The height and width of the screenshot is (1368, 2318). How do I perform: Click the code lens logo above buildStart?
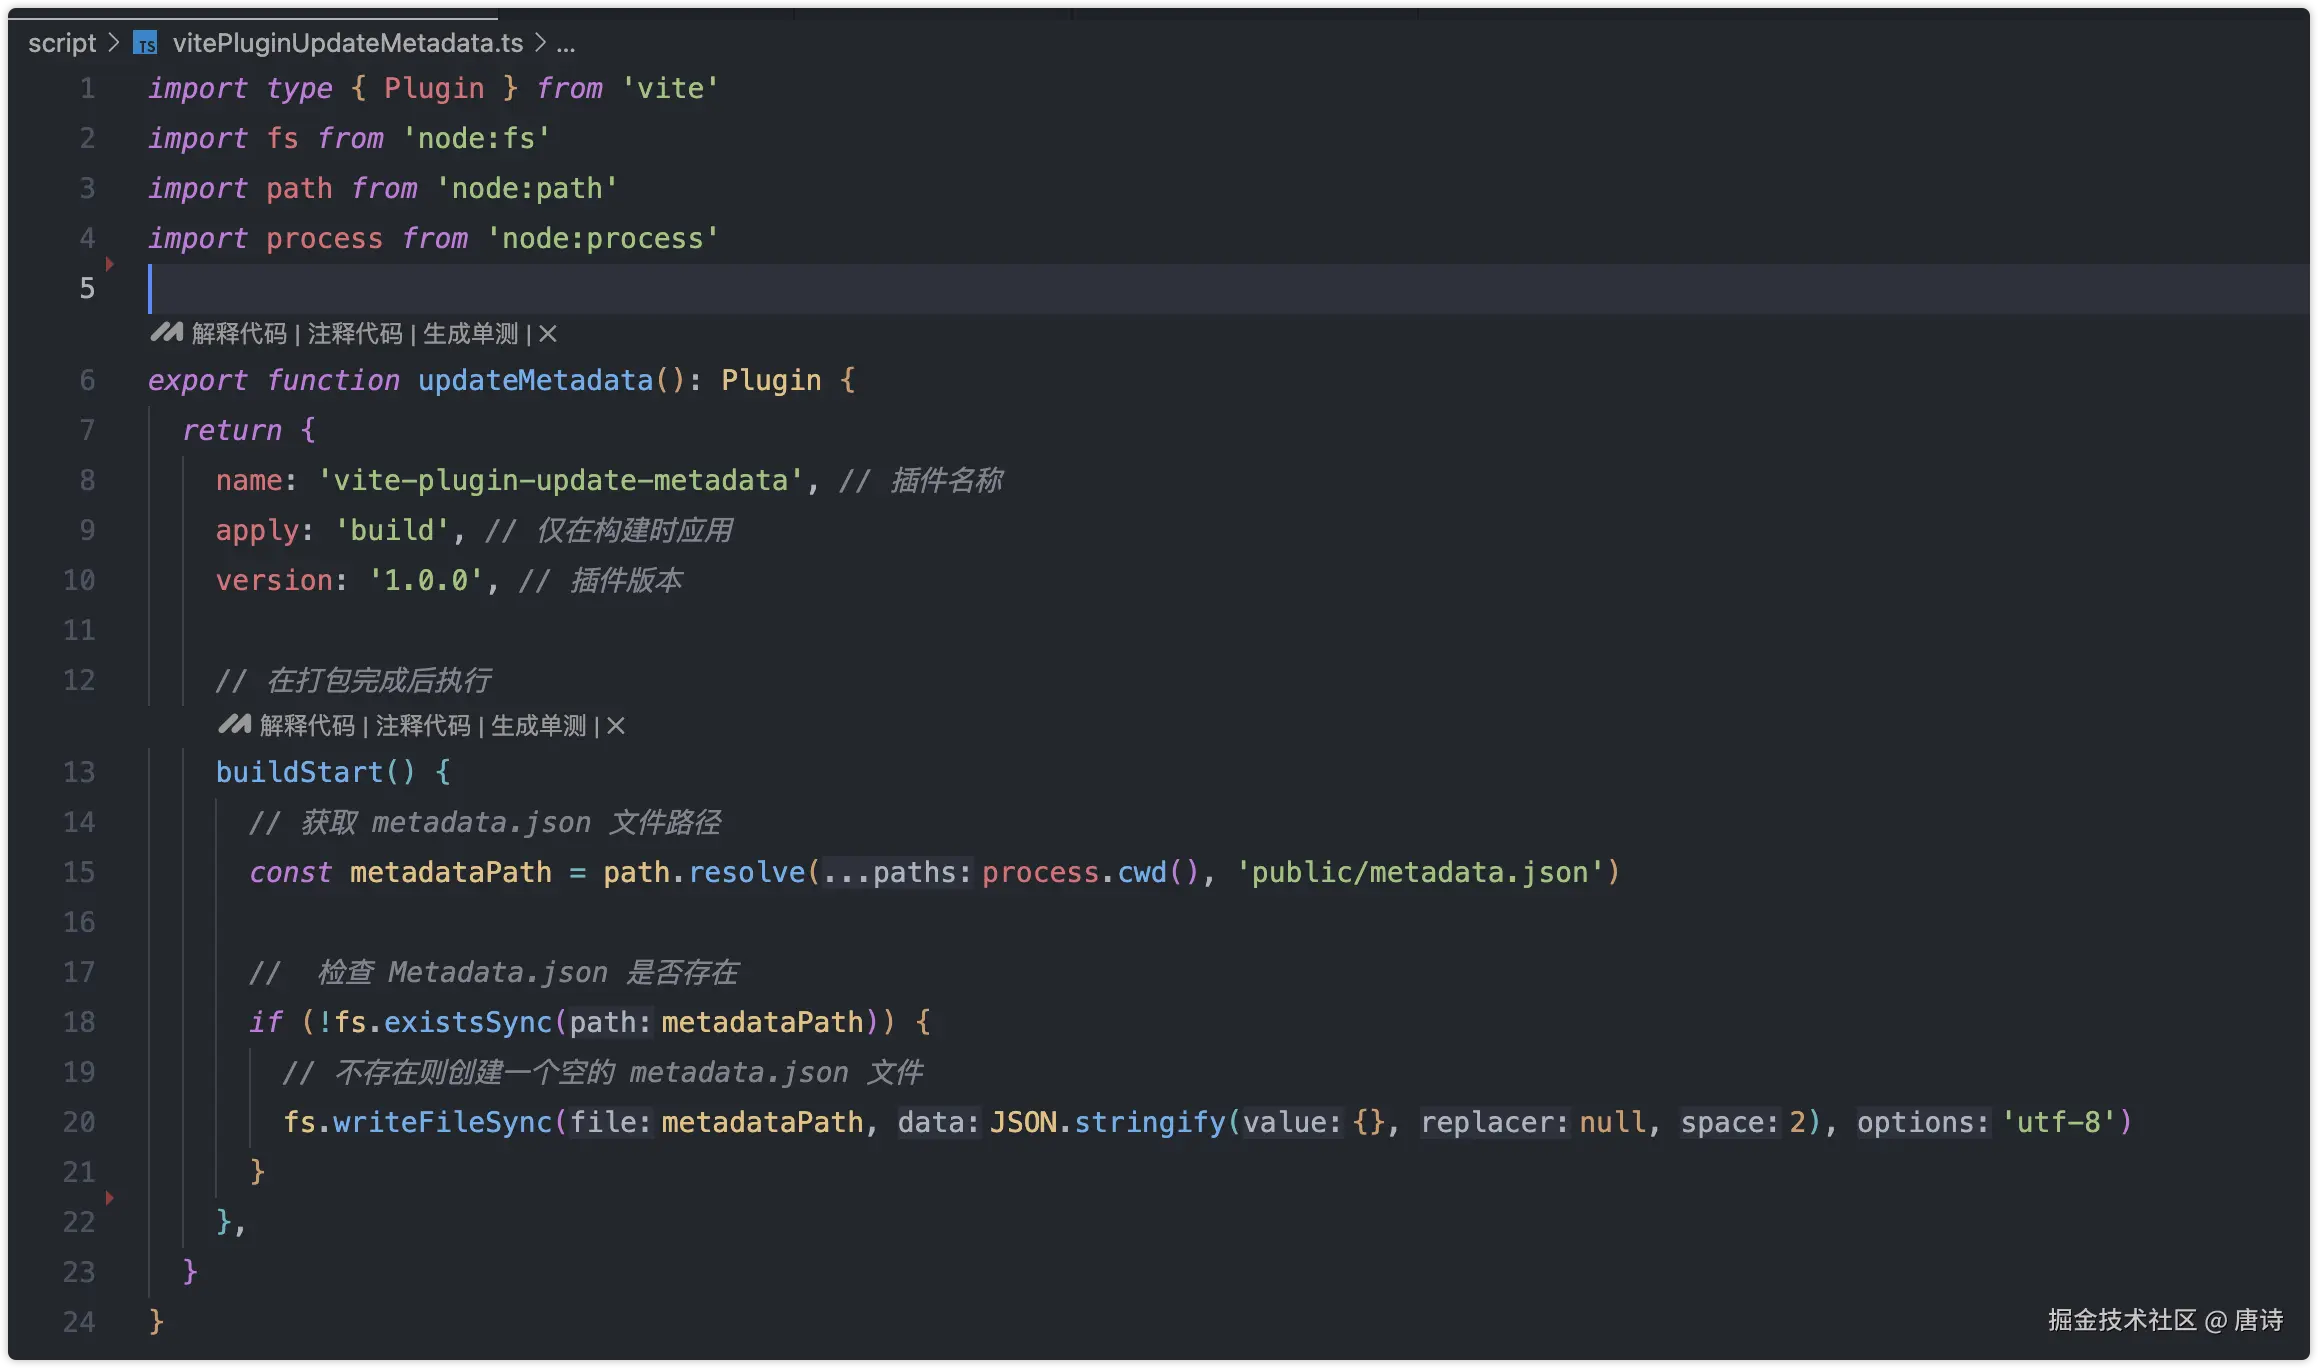[x=234, y=725]
